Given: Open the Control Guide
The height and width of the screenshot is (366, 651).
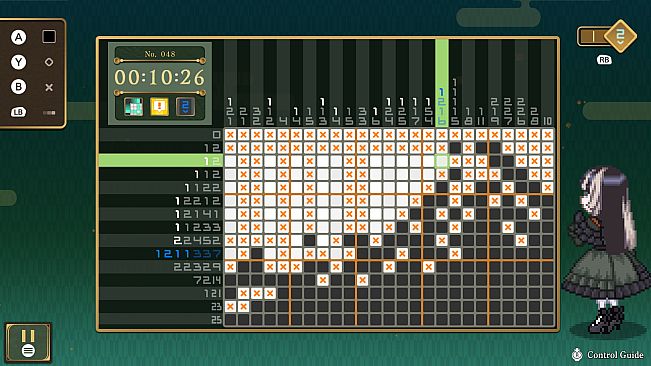Looking at the screenshot, I should tap(608, 355).
